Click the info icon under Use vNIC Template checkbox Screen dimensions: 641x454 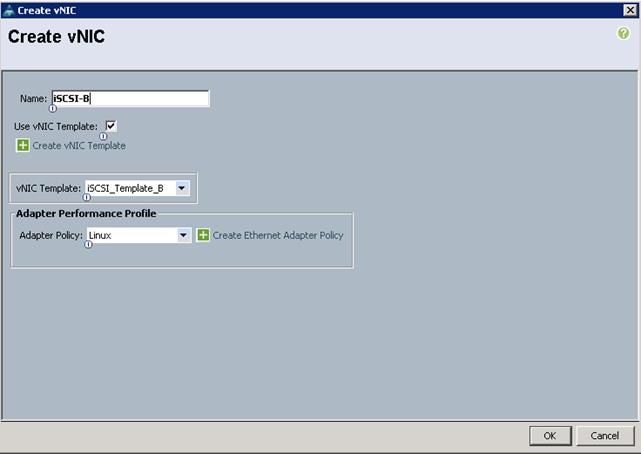(x=103, y=136)
